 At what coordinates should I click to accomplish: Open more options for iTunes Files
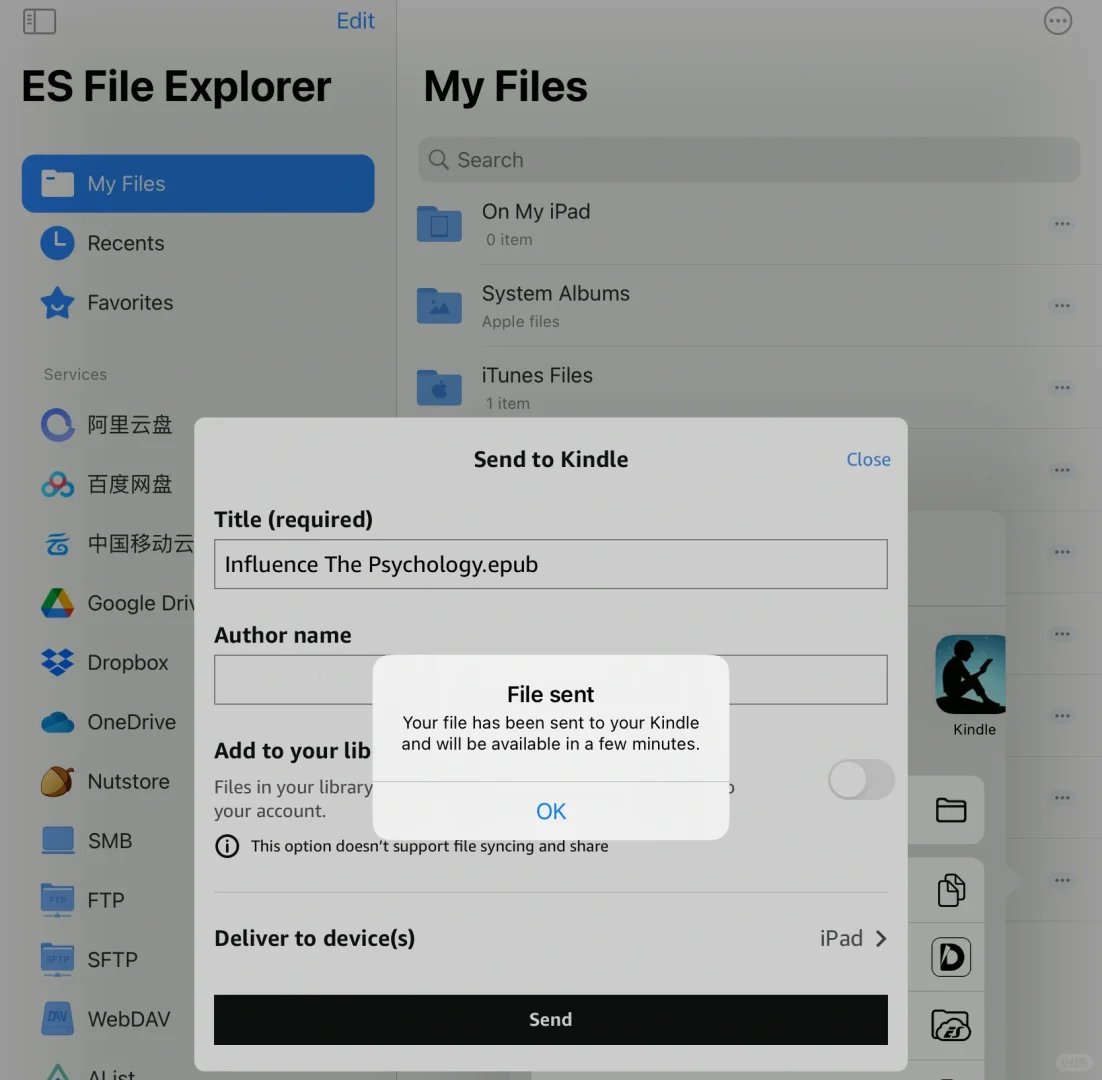pyautogui.click(x=1062, y=388)
